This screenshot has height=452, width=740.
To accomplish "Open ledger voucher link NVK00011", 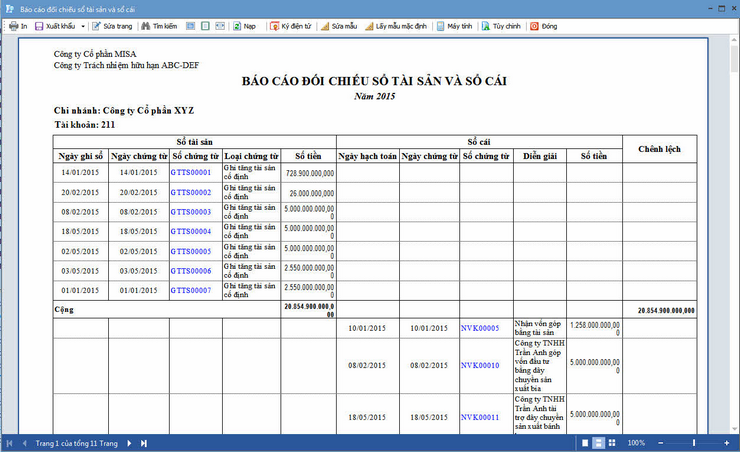I will pos(480,417).
